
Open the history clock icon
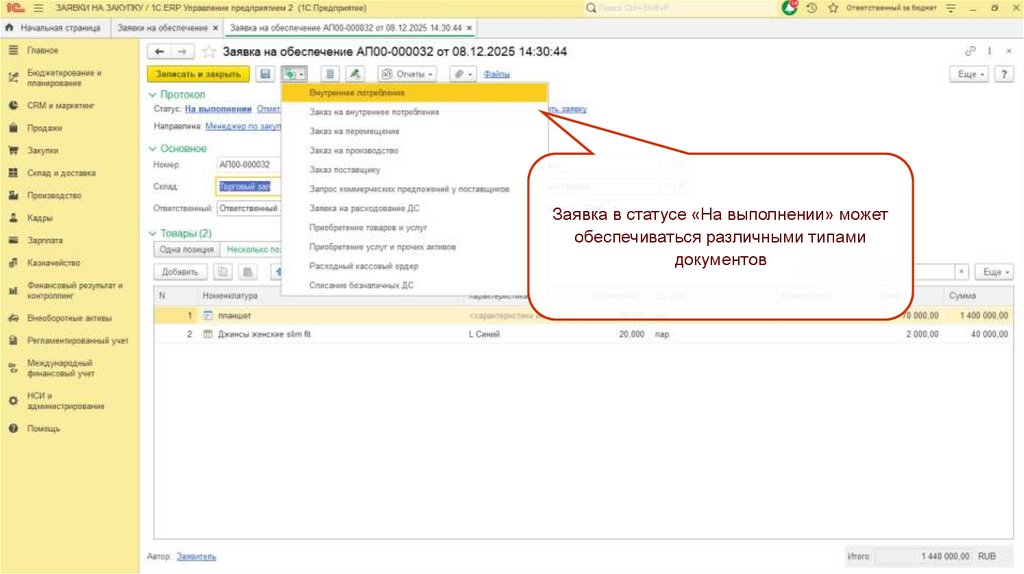pos(812,7)
